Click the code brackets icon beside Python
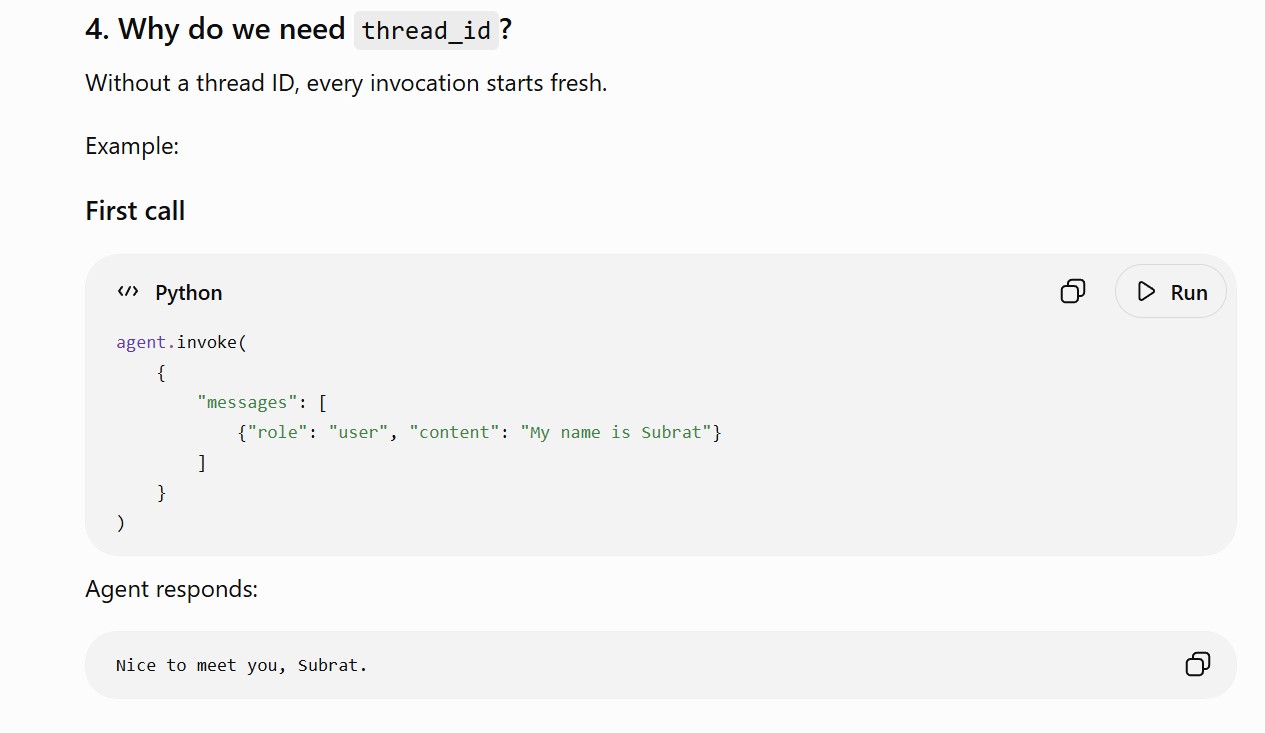This screenshot has height=733, width=1265. (127, 292)
